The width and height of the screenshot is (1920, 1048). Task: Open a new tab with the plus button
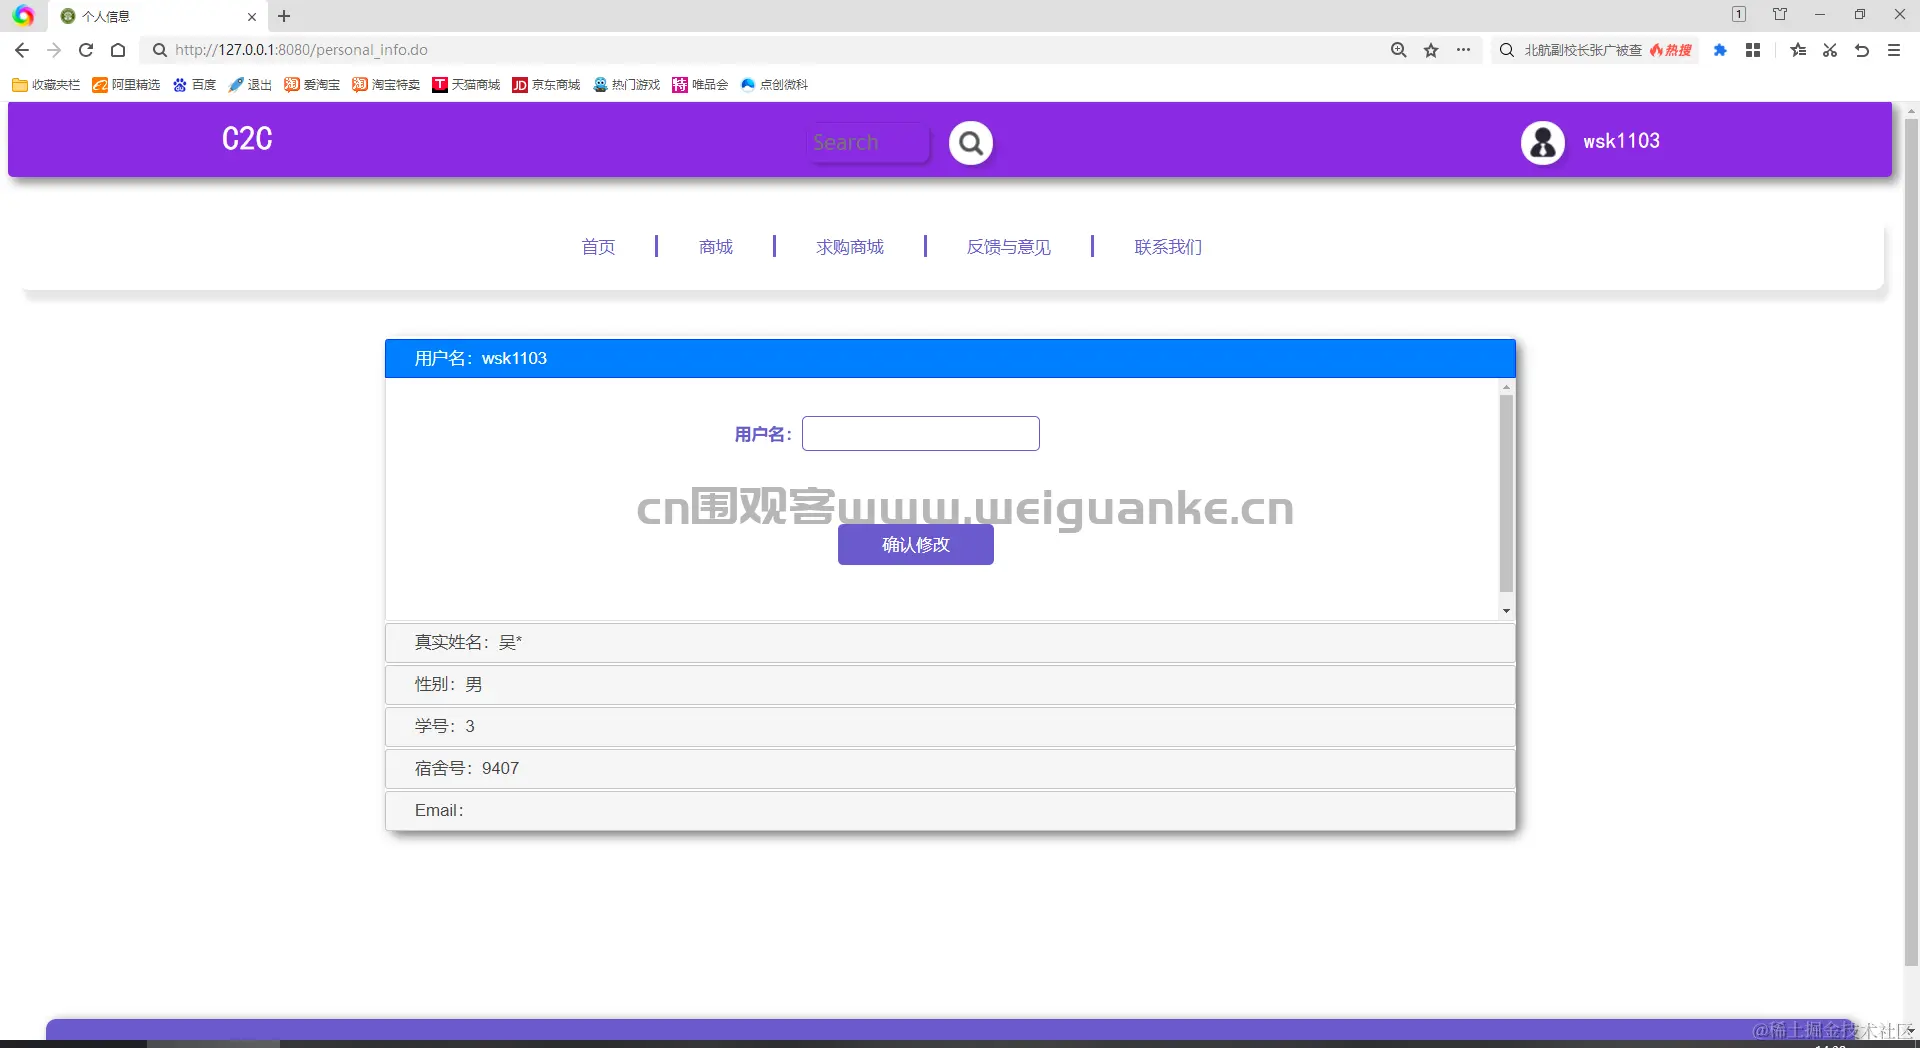coord(284,16)
